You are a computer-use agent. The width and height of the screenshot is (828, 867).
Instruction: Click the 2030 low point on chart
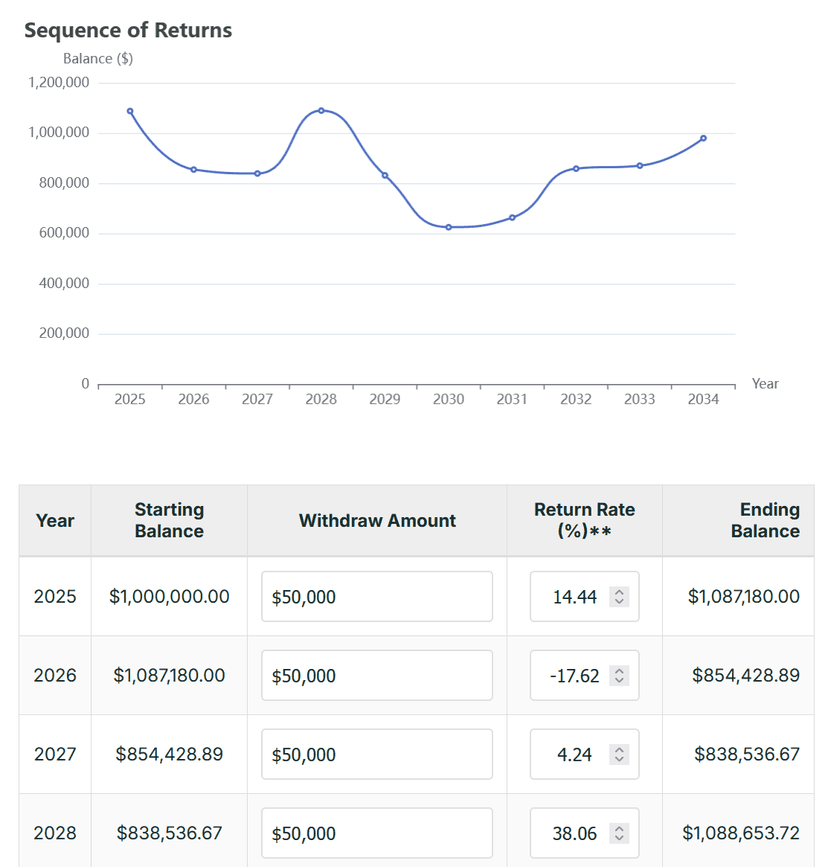pyautogui.click(x=448, y=227)
